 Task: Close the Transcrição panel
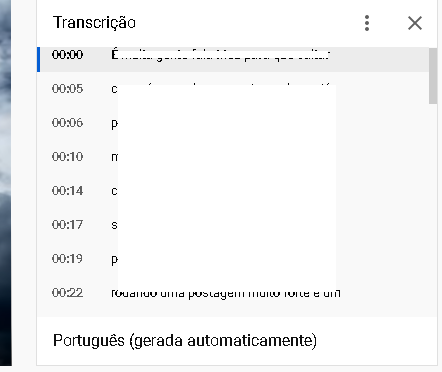[x=415, y=23]
